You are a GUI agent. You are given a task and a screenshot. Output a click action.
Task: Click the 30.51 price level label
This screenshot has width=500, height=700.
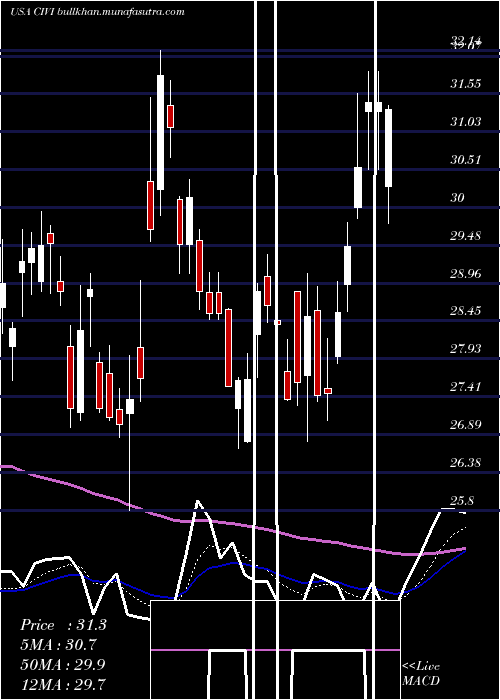point(466,159)
